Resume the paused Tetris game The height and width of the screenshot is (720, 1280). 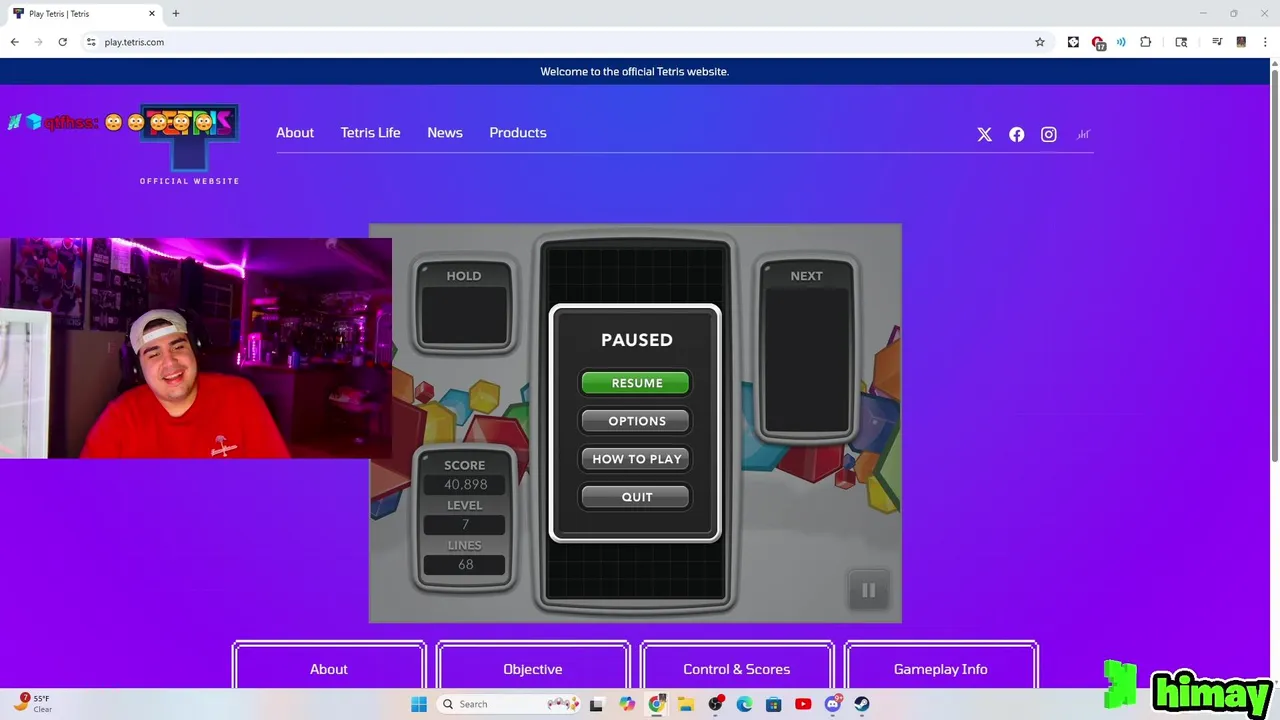click(x=636, y=383)
